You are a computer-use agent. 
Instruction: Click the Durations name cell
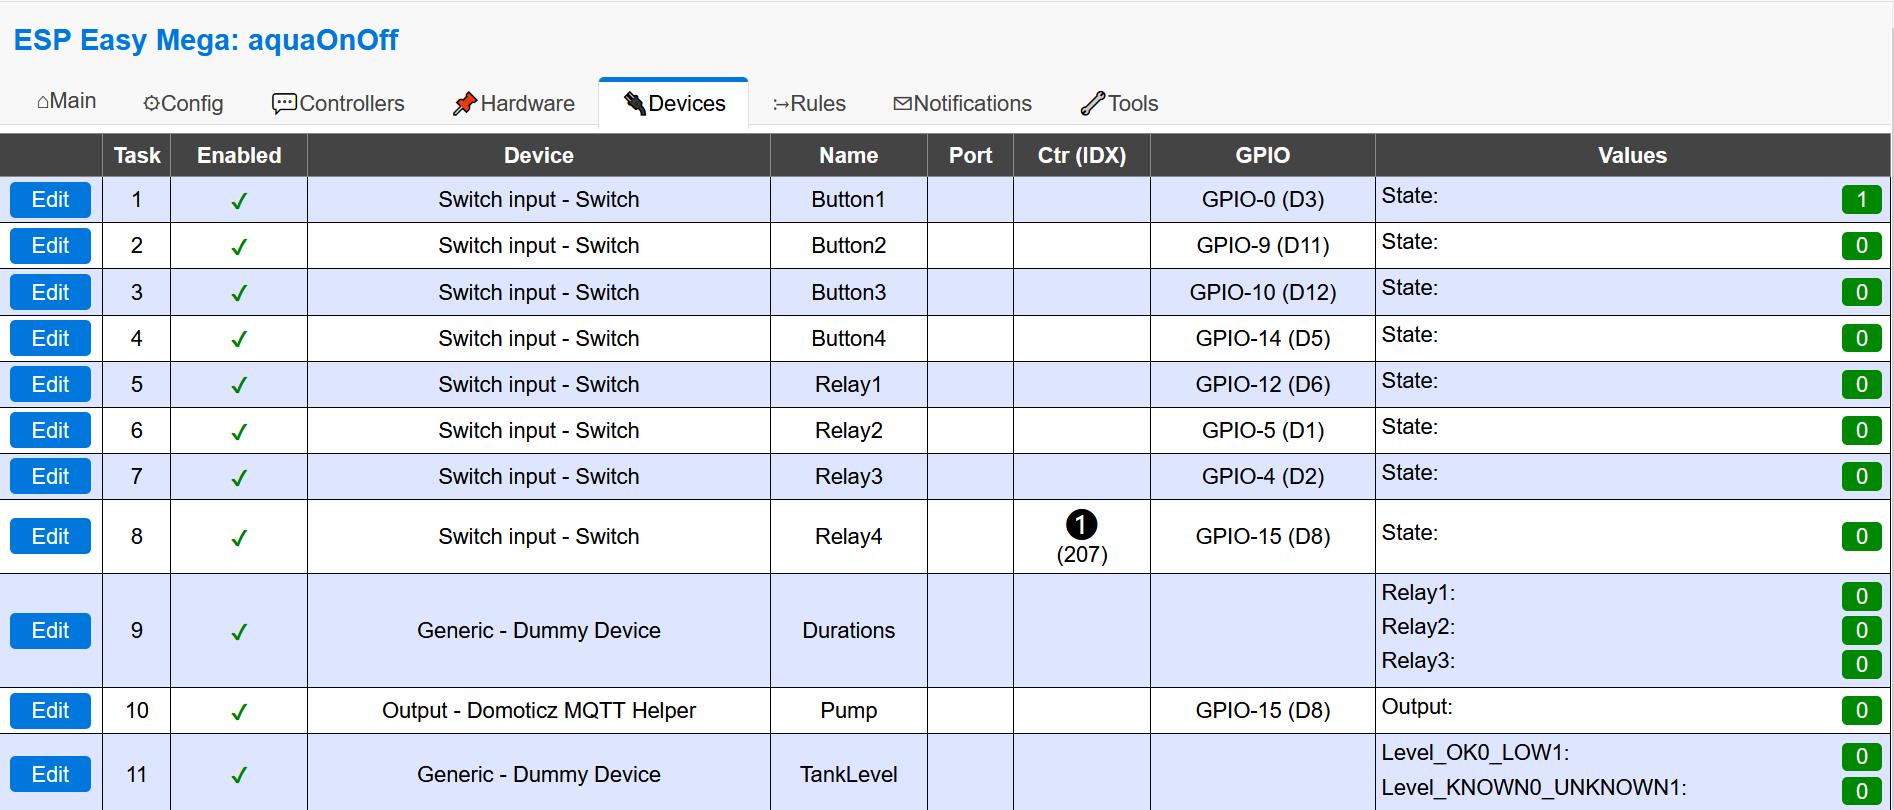[x=849, y=631]
